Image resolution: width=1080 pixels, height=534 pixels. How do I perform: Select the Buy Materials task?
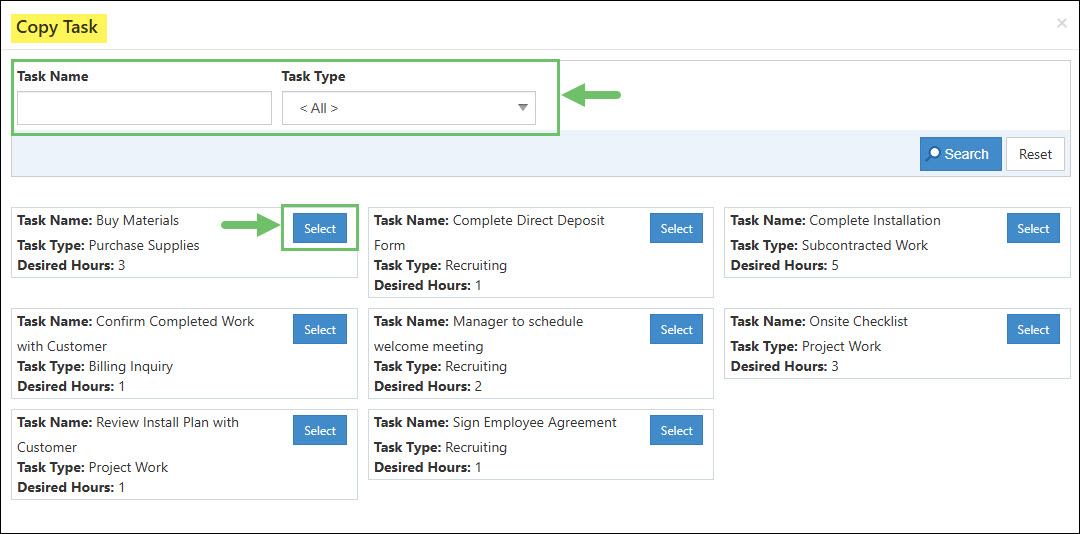(x=320, y=228)
